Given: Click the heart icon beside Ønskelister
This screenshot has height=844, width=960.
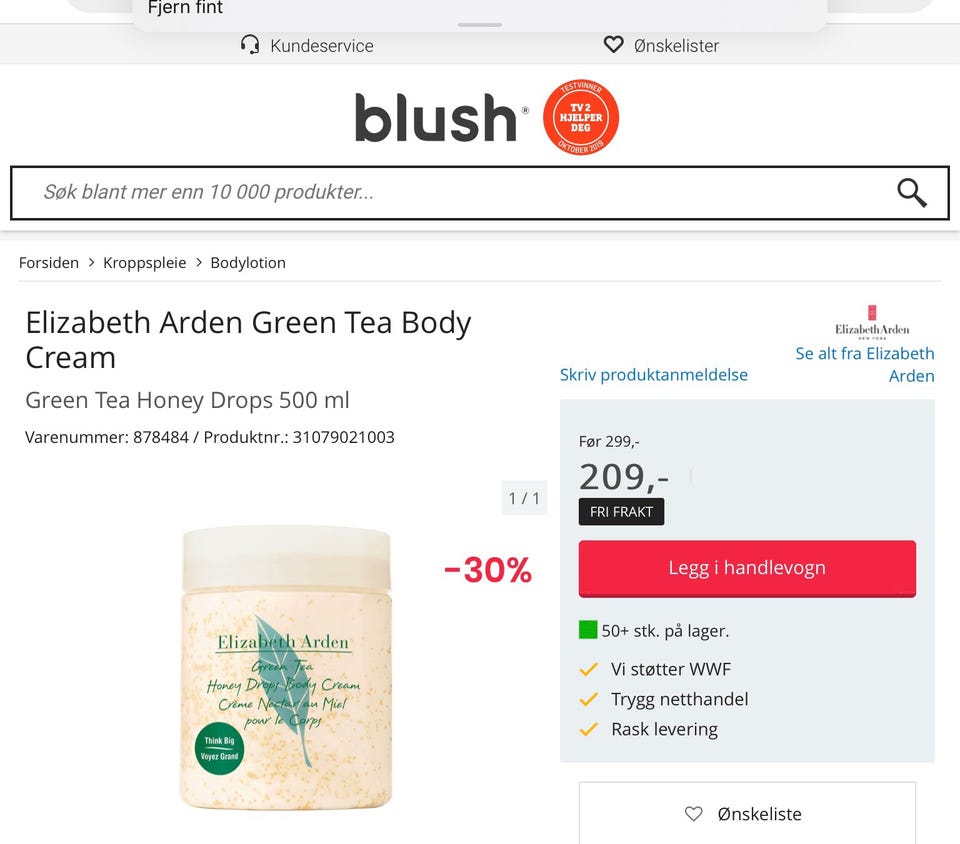Looking at the screenshot, I should tap(613, 44).
